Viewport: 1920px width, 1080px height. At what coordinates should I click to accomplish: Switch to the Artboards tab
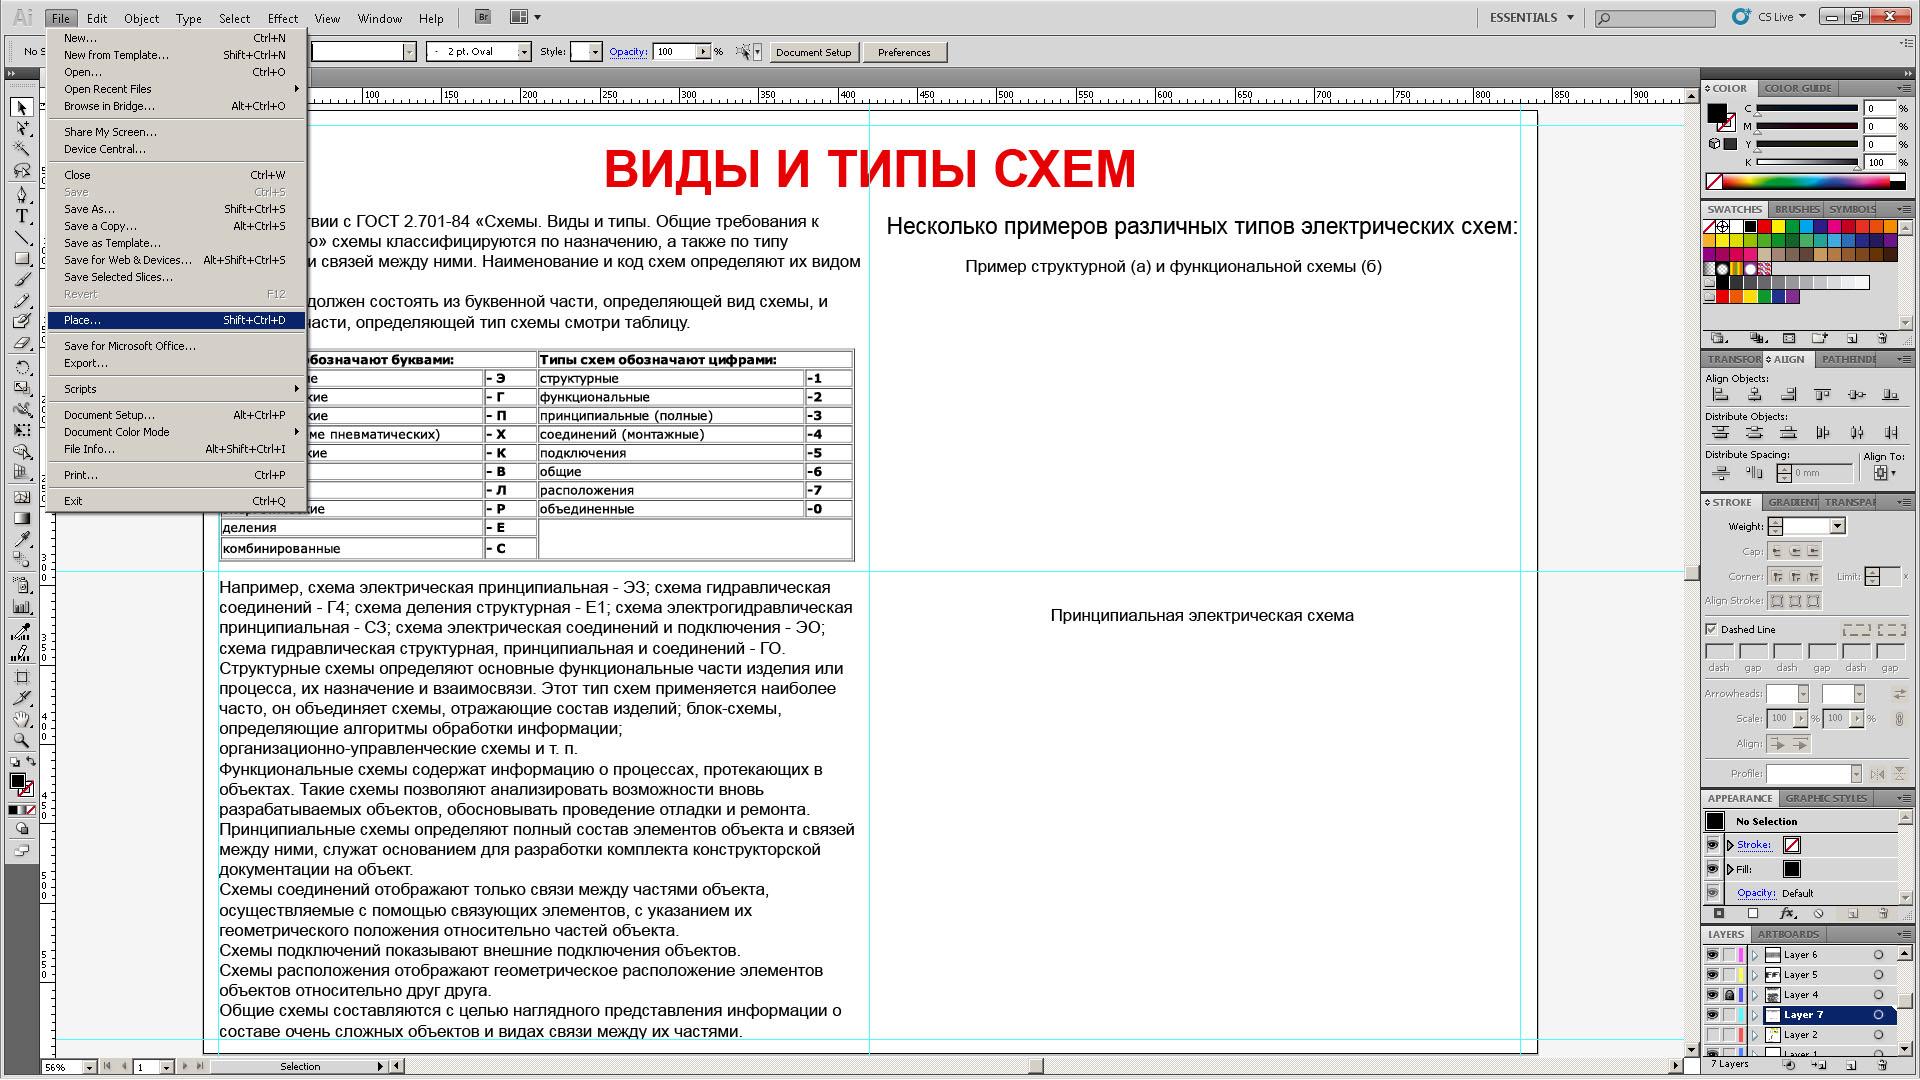point(1789,934)
